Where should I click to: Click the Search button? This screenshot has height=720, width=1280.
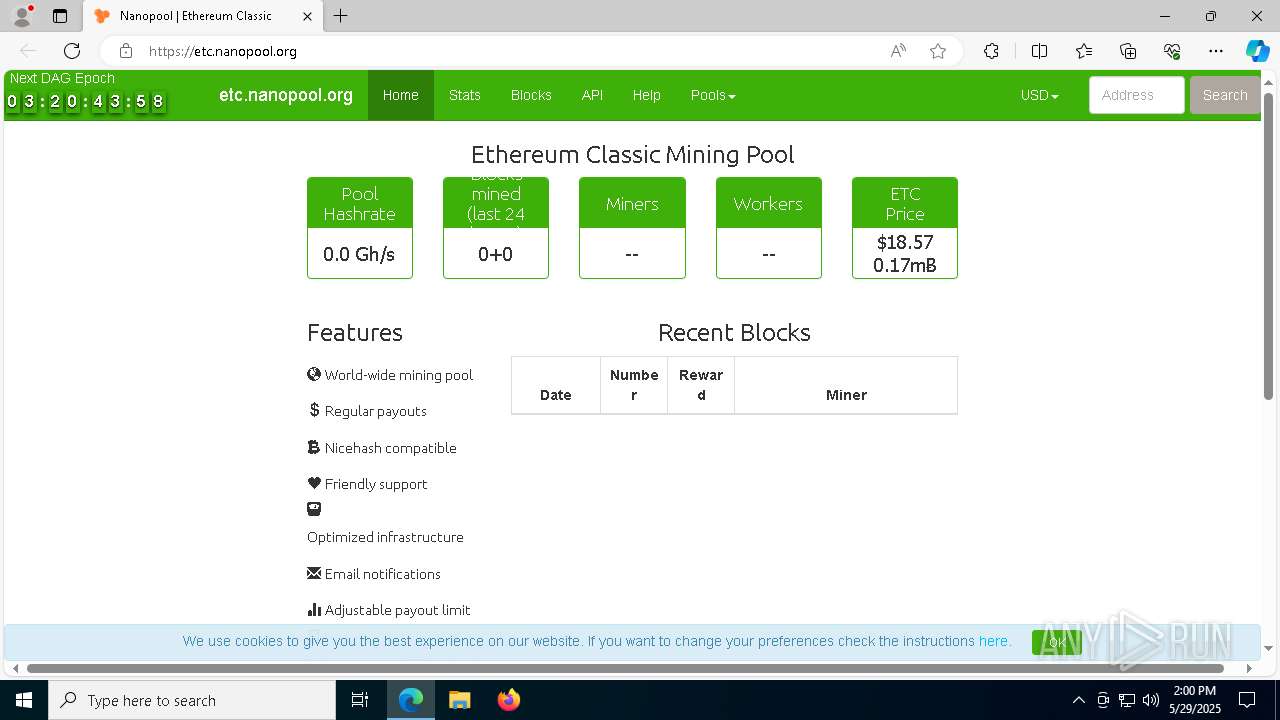1225,95
